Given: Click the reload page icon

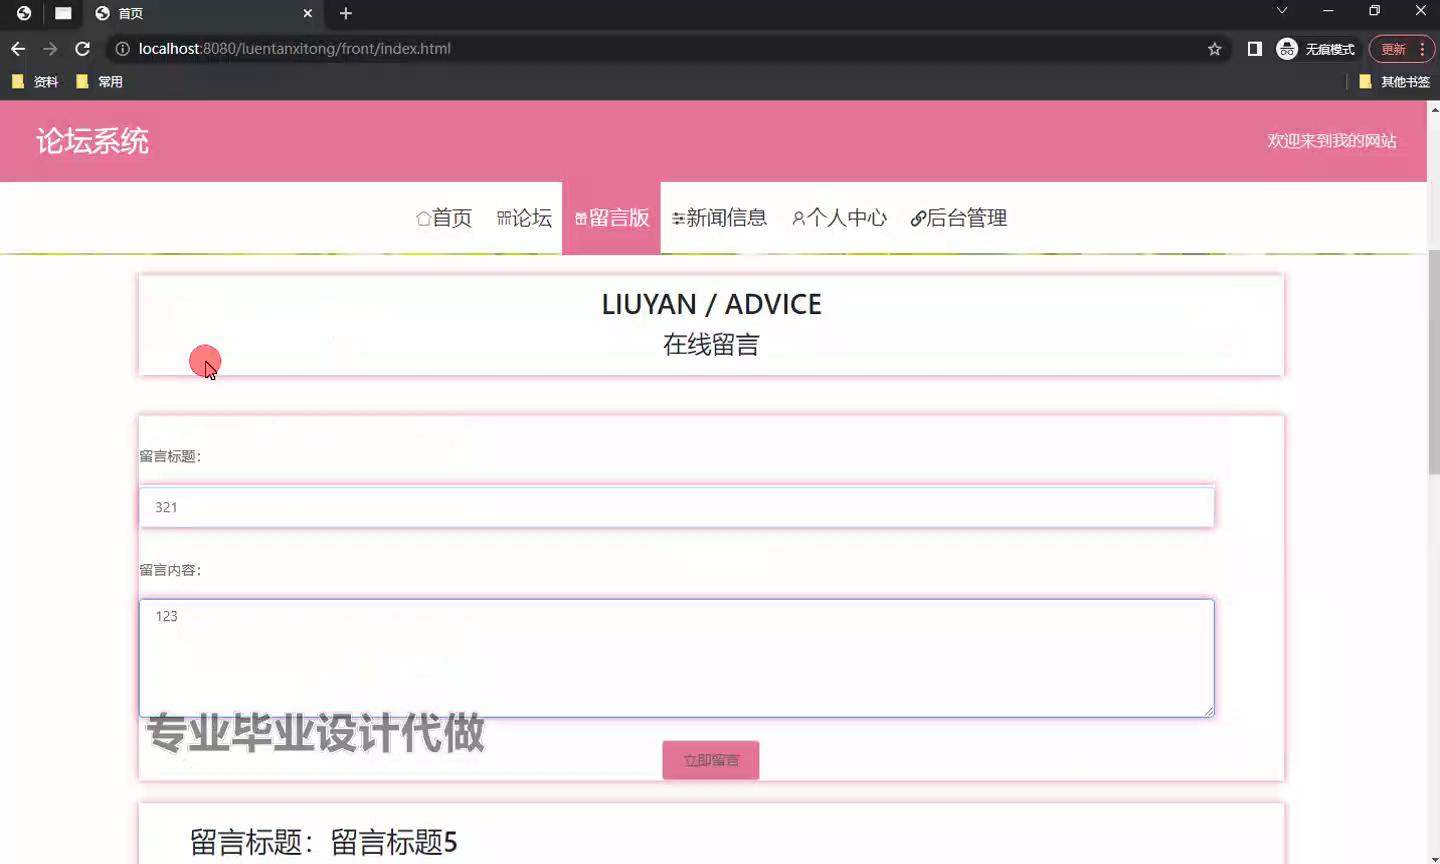Looking at the screenshot, I should tap(82, 48).
